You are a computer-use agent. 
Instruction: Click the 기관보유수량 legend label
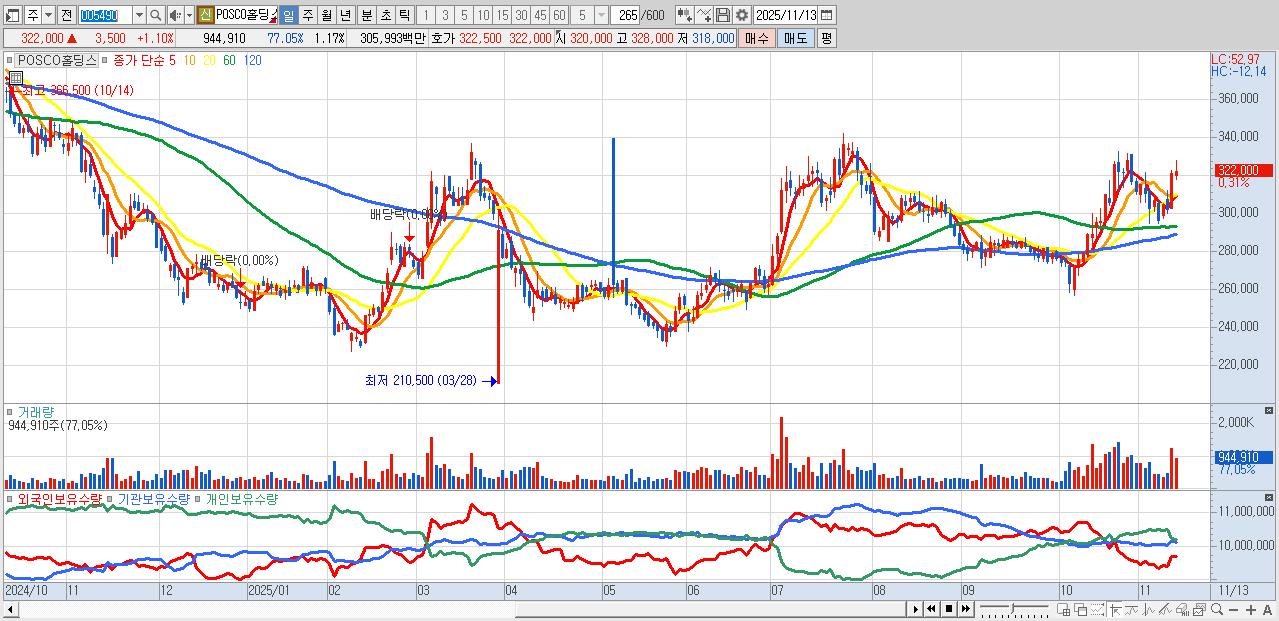coord(153,498)
